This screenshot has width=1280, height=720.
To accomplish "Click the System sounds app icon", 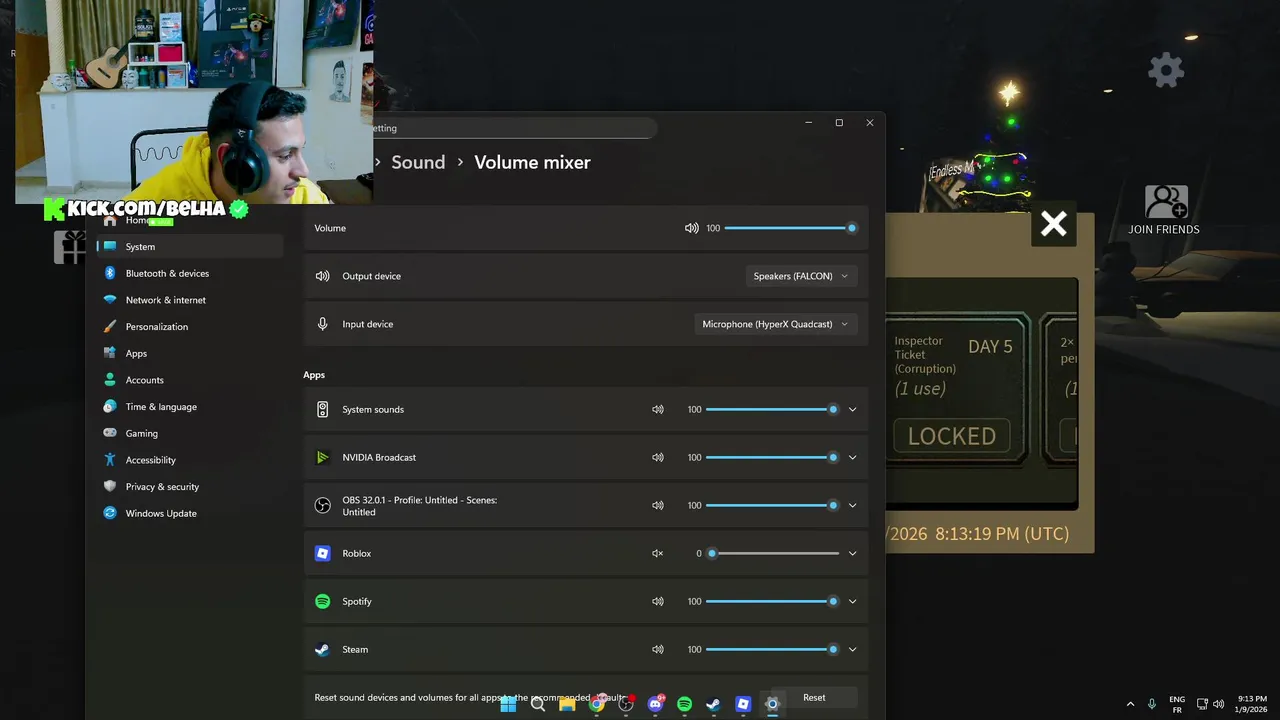I will click(x=322, y=409).
